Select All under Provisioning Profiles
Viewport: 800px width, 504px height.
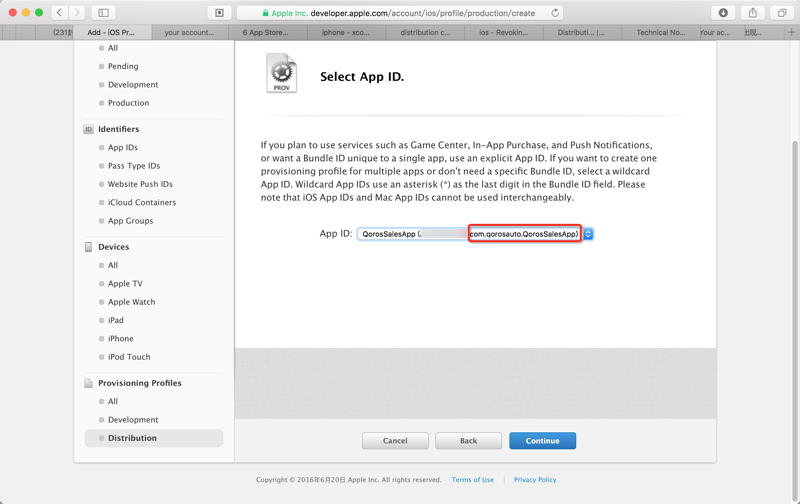click(x=113, y=401)
